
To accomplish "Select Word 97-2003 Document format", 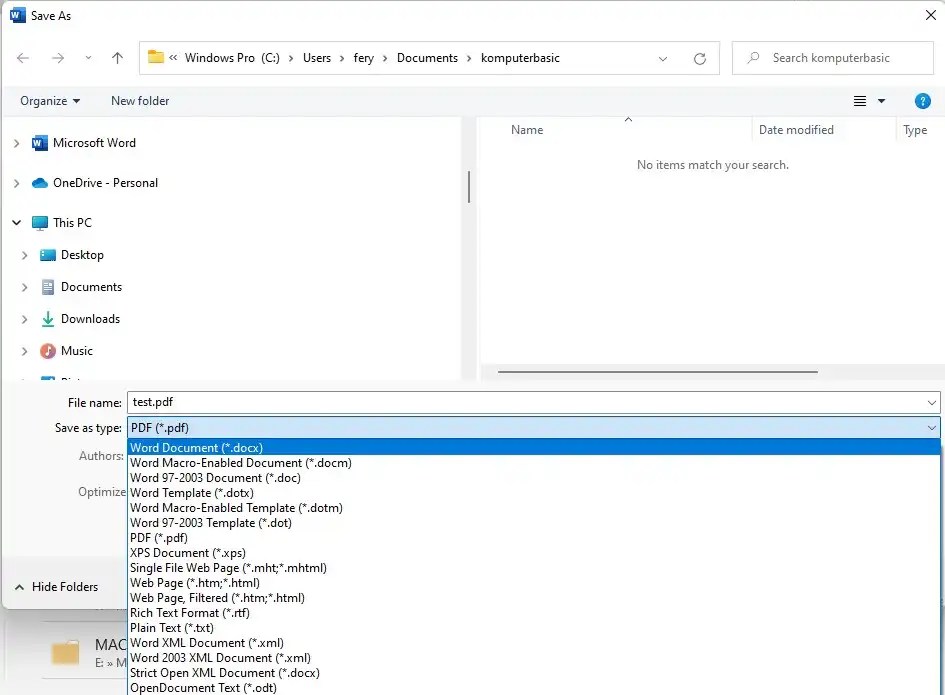I will 213,477.
